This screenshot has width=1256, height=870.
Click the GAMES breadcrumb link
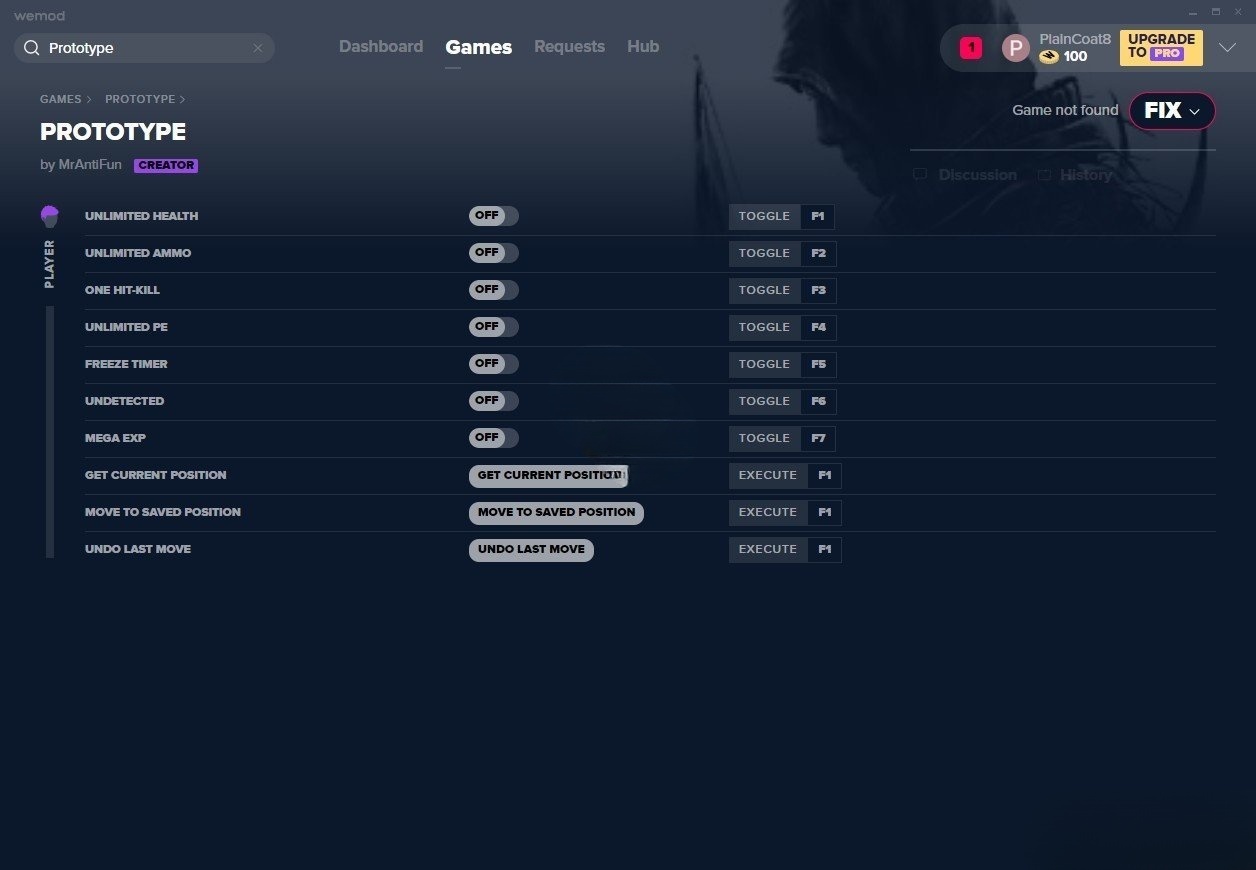61,100
